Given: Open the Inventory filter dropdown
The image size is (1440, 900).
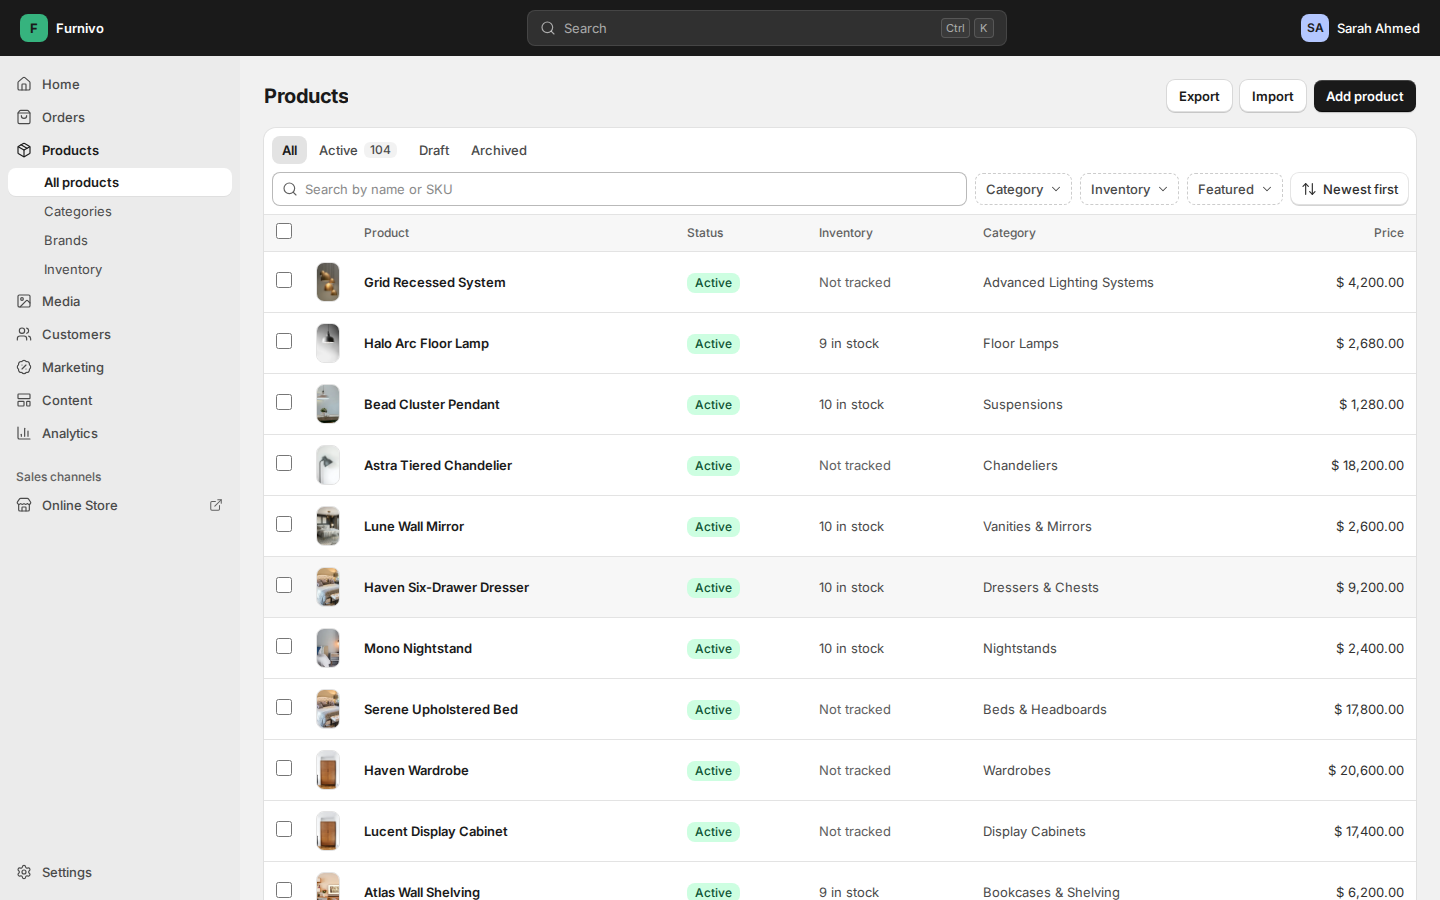Looking at the screenshot, I should click(x=1129, y=189).
